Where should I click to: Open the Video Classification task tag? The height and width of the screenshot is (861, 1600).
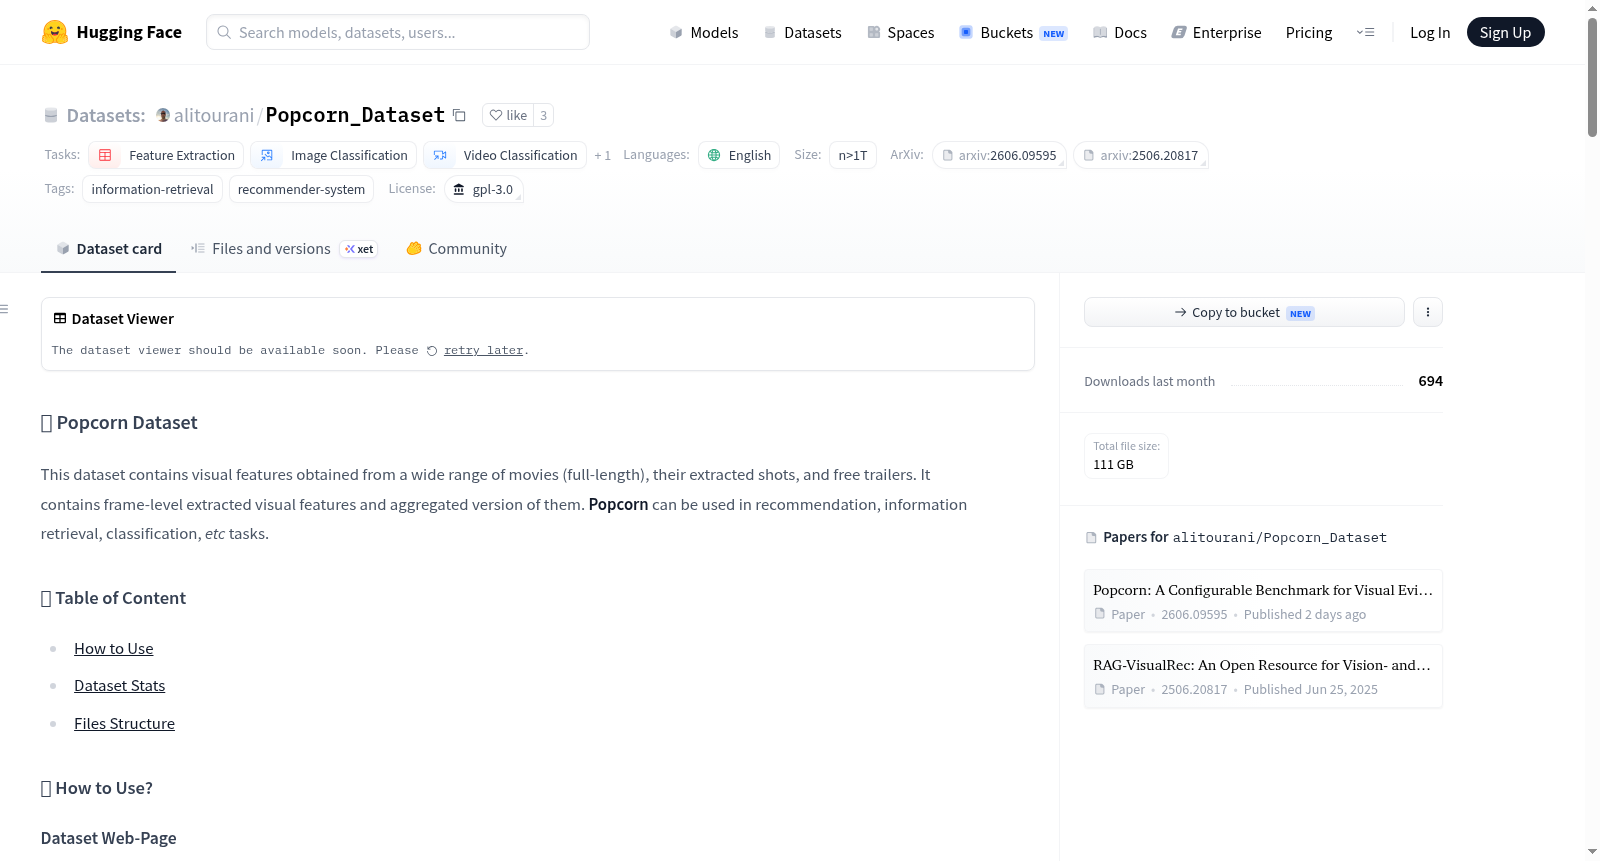click(505, 155)
